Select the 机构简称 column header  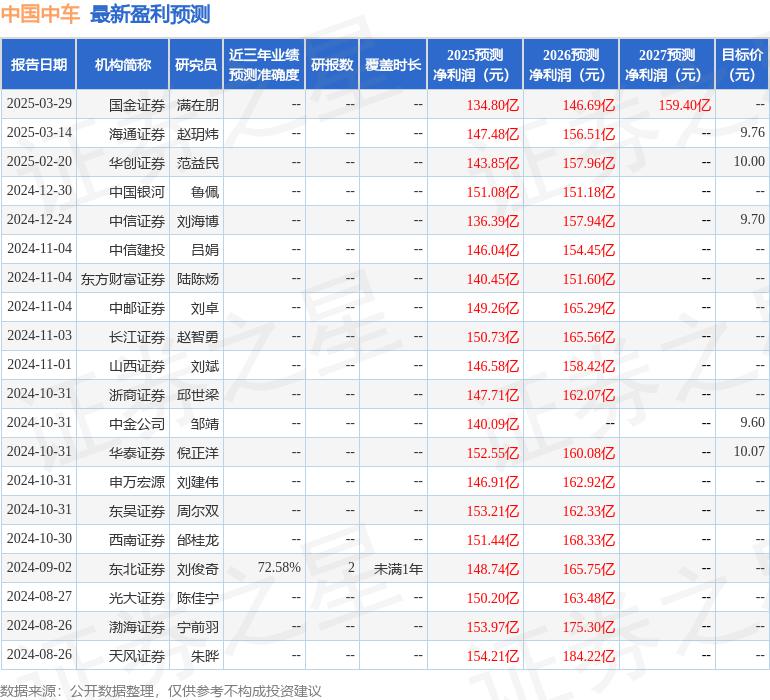tap(123, 64)
